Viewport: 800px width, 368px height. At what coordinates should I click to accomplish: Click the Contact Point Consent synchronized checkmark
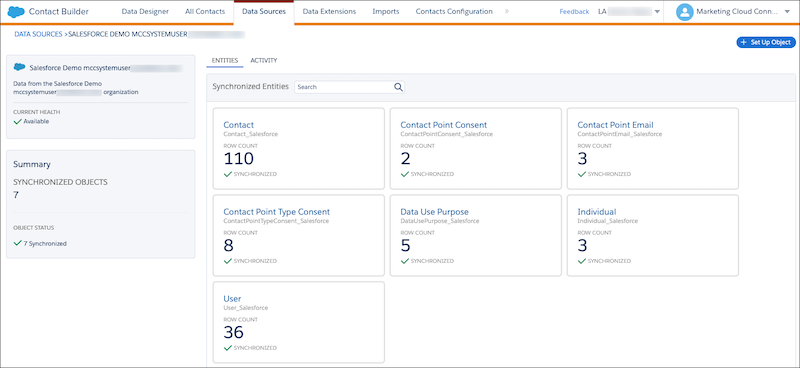pos(405,174)
